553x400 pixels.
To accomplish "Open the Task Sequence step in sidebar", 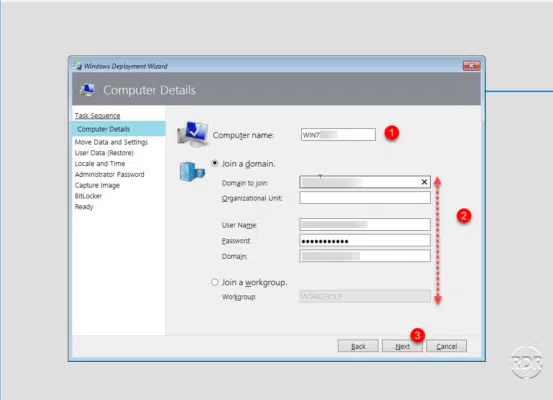I will pyautogui.click(x=97, y=116).
